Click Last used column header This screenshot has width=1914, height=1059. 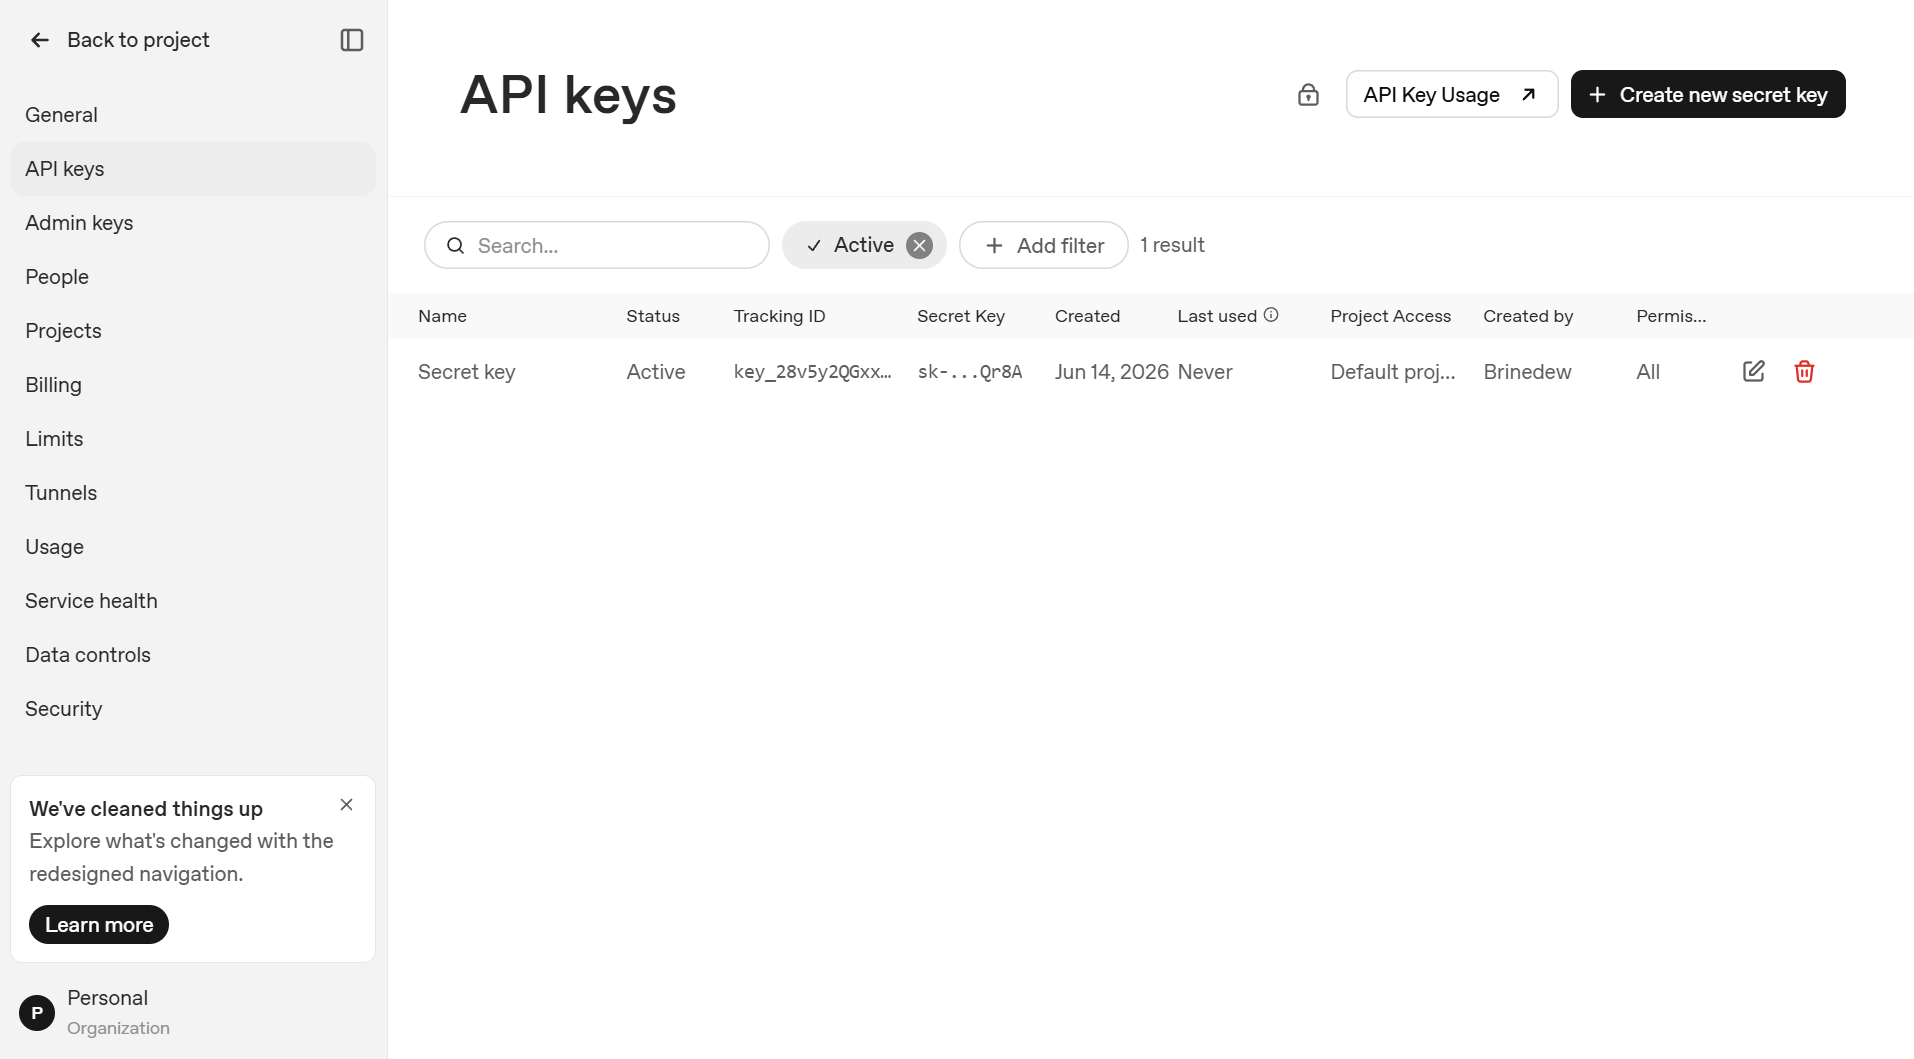click(x=1217, y=316)
